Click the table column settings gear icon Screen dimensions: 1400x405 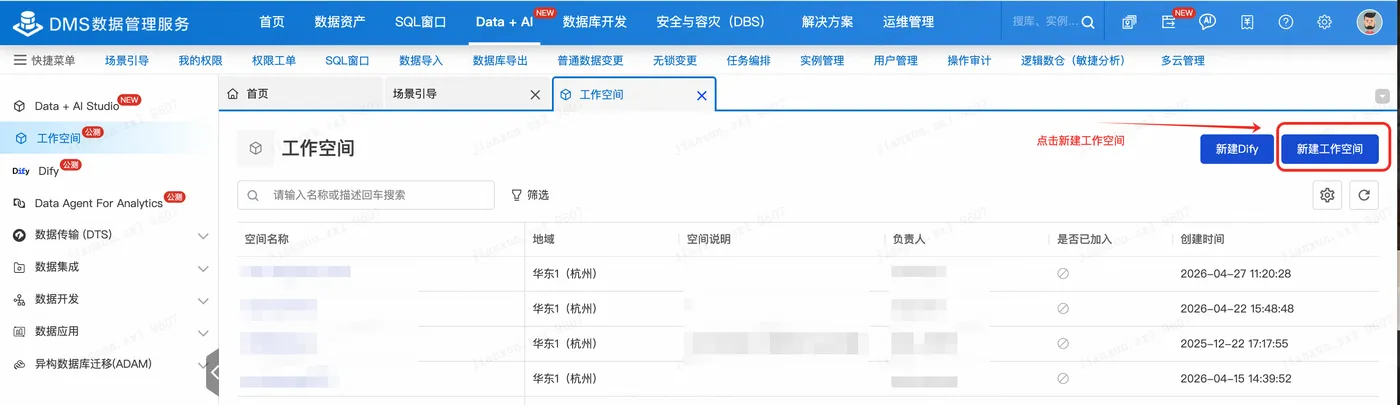[1327, 195]
